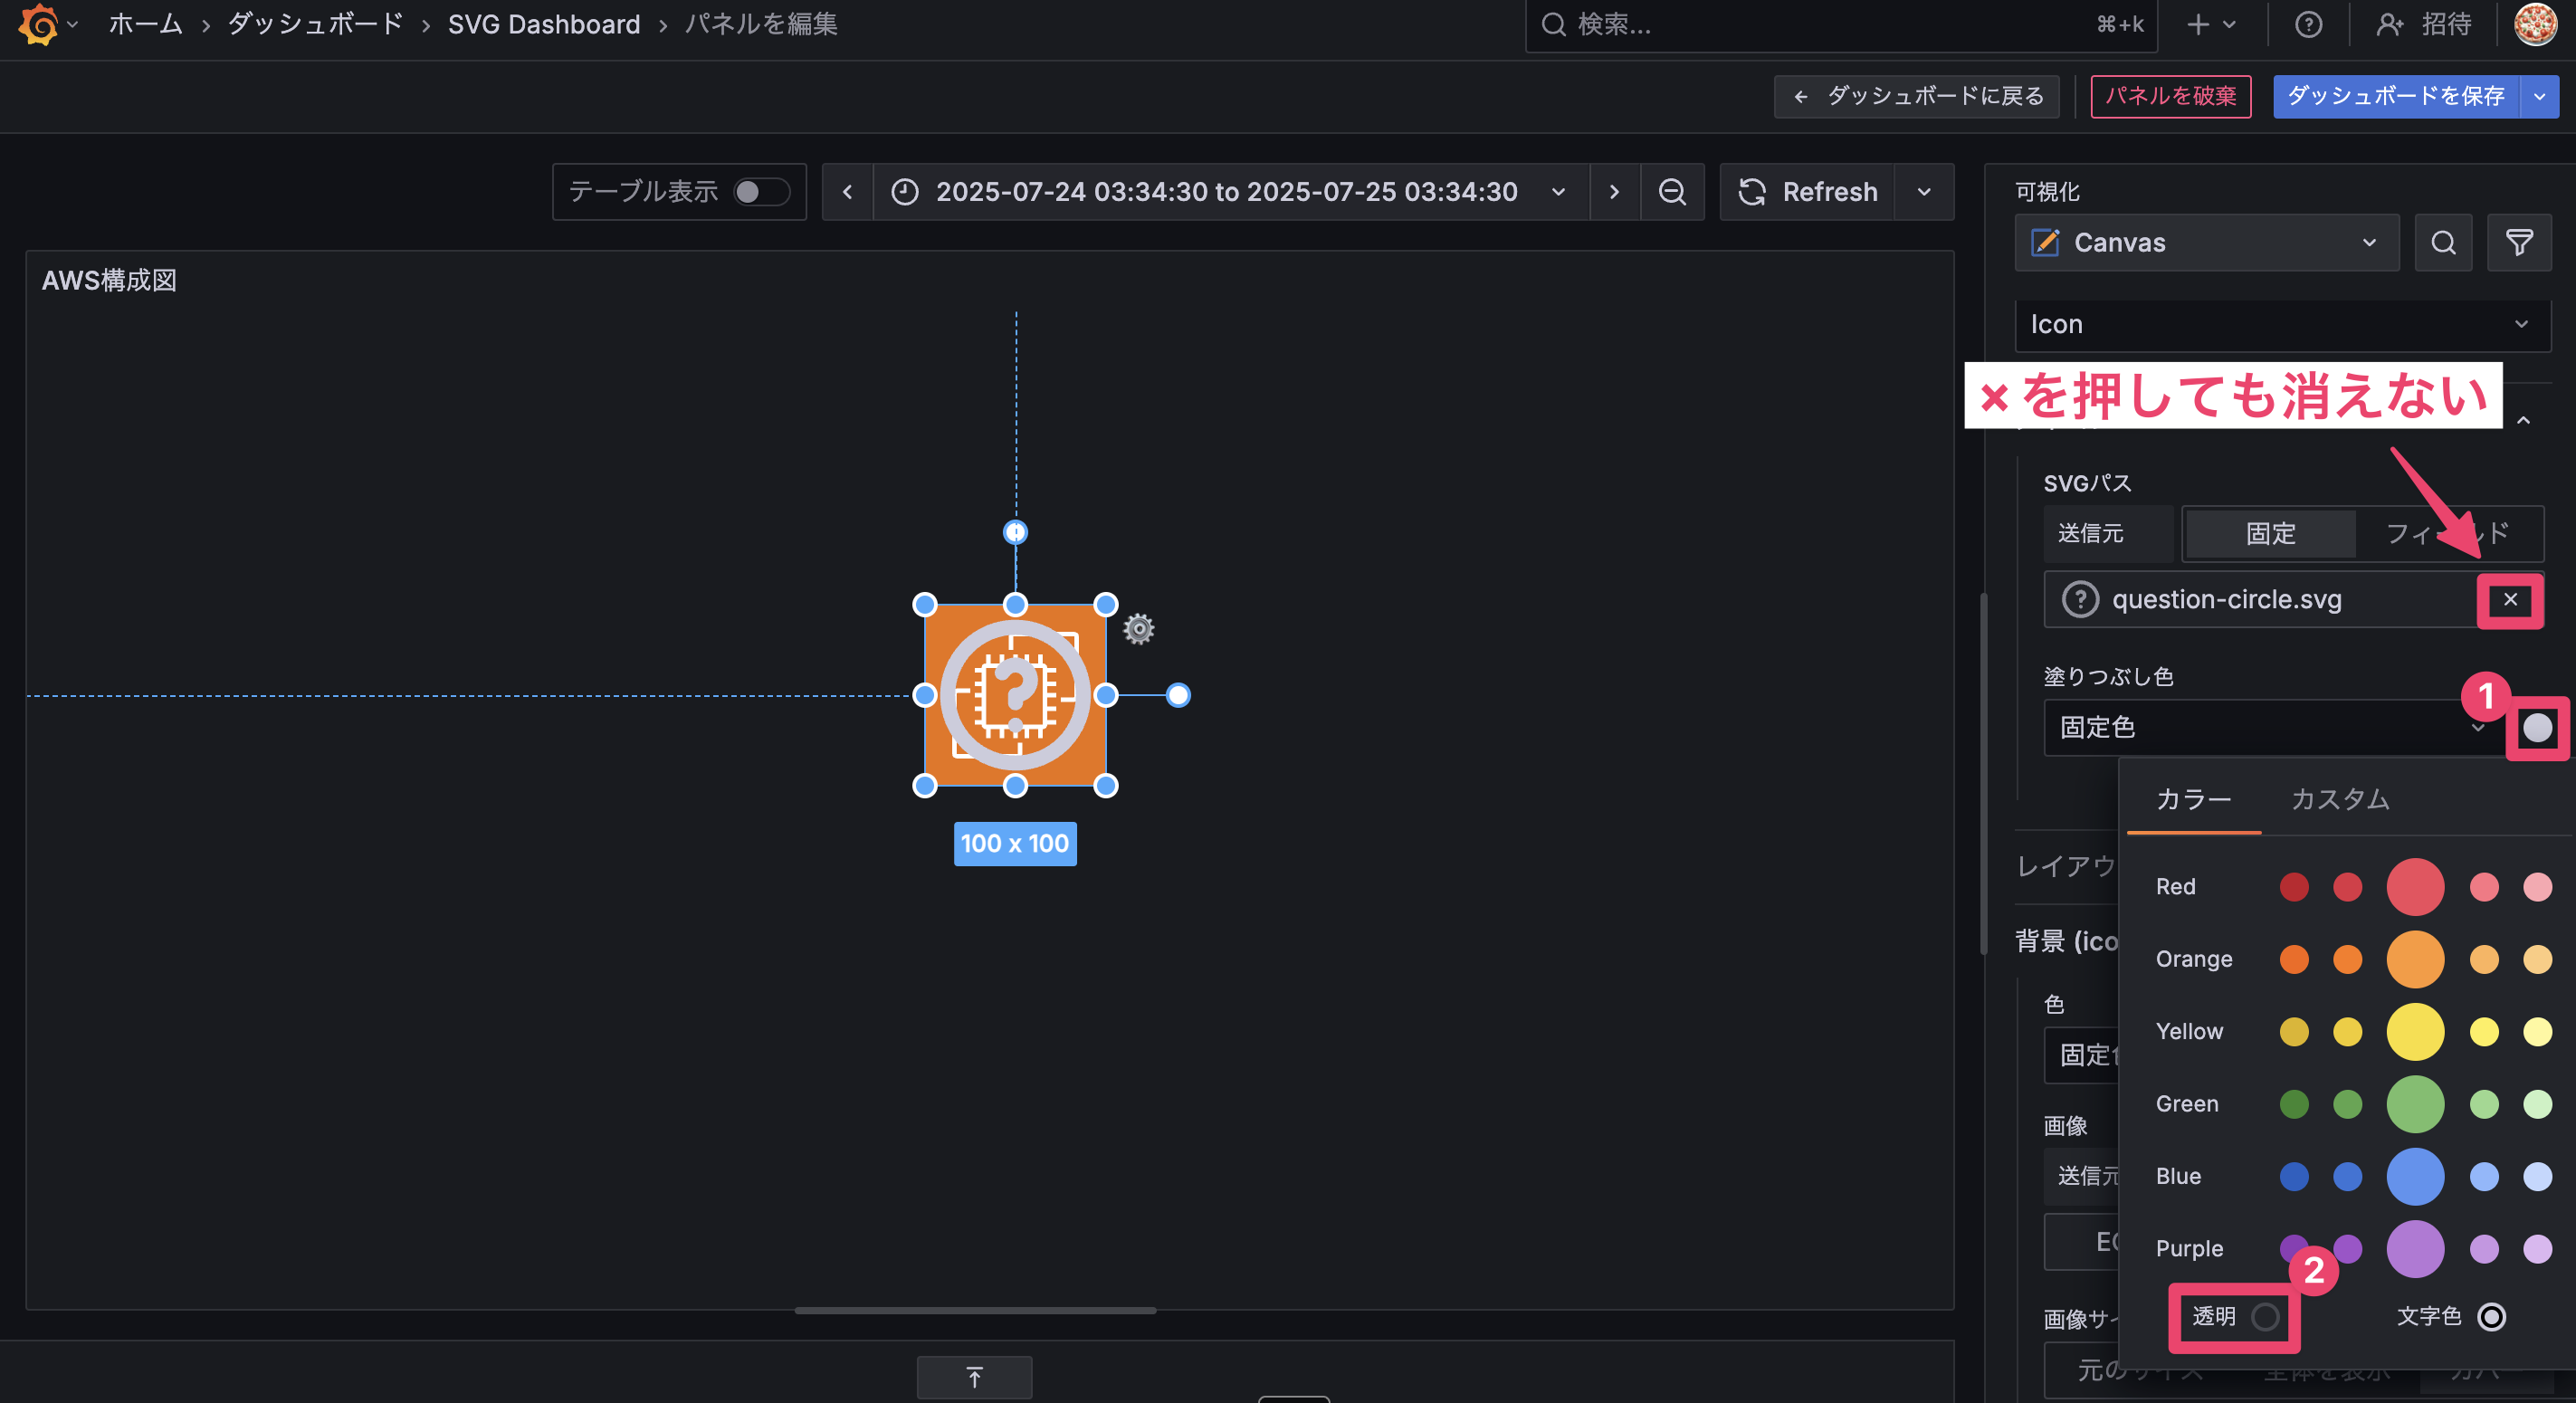Image resolution: width=2576 pixels, height=1403 pixels.
Task: Click パネルを破棄 discard button
Action: tap(2170, 96)
